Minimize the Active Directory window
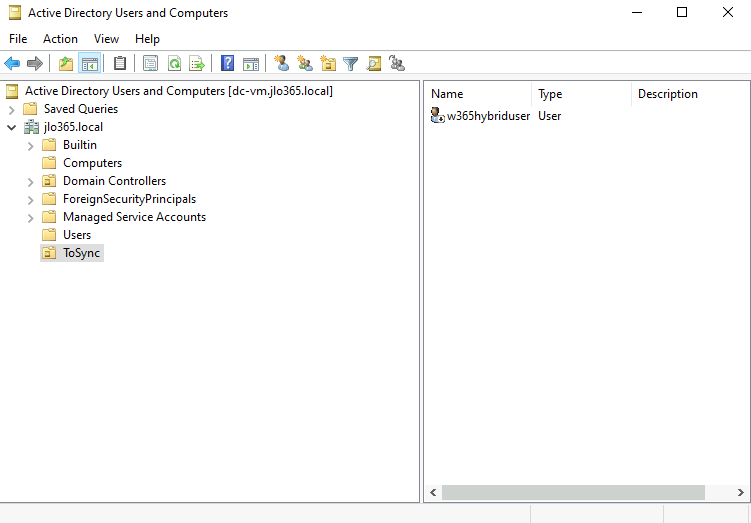751x523 pixels. (x=637, y=13)
